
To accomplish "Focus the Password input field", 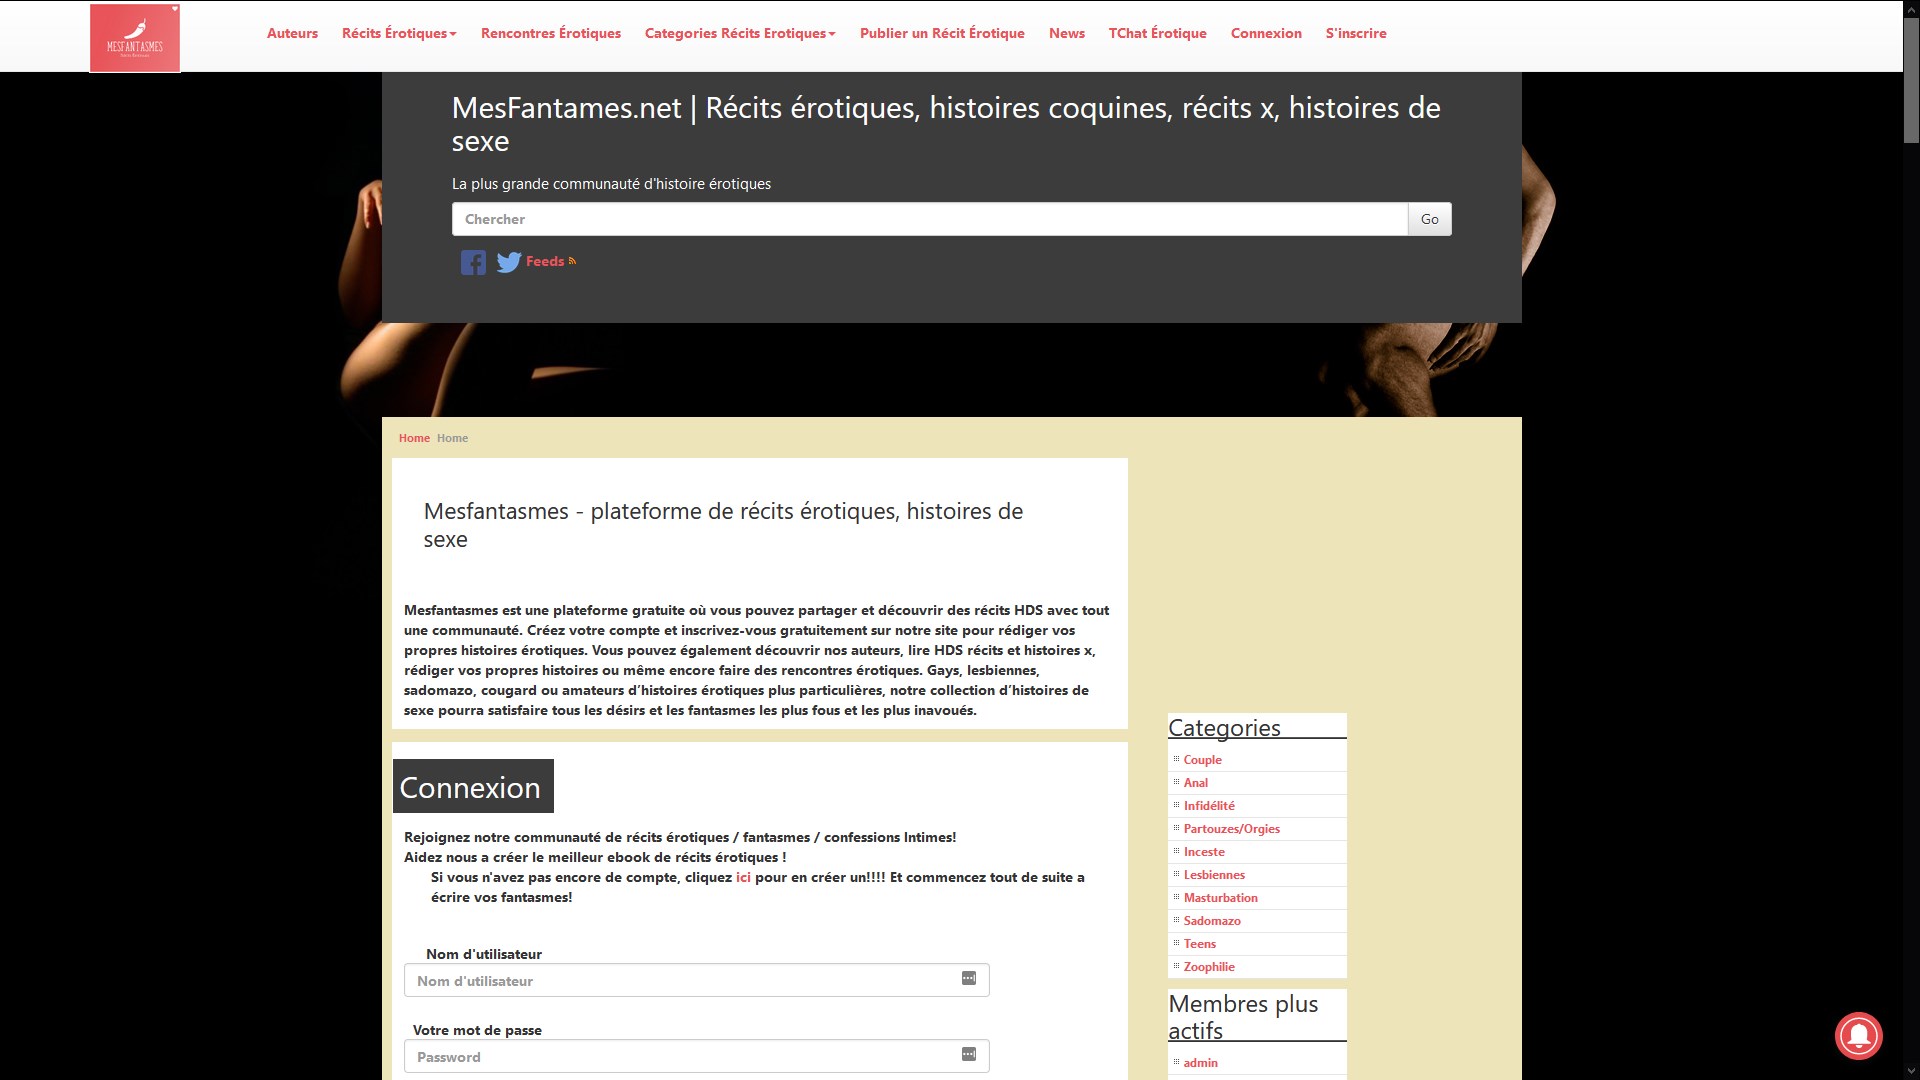I will (697, 1056).
